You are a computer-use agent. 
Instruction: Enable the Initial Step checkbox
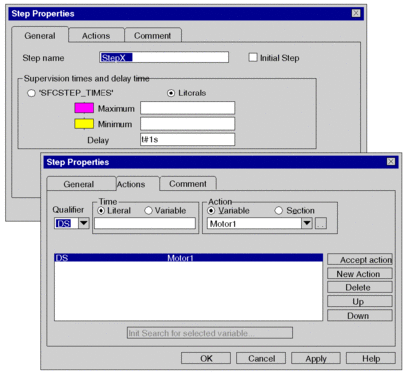click(x=253, y=57)
